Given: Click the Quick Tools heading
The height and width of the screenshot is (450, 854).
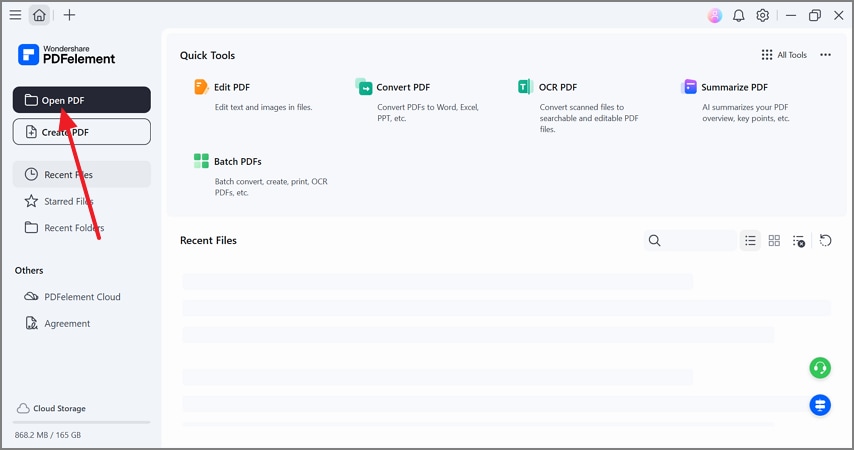Looking at the screenshot, I should tap(208, 55).
